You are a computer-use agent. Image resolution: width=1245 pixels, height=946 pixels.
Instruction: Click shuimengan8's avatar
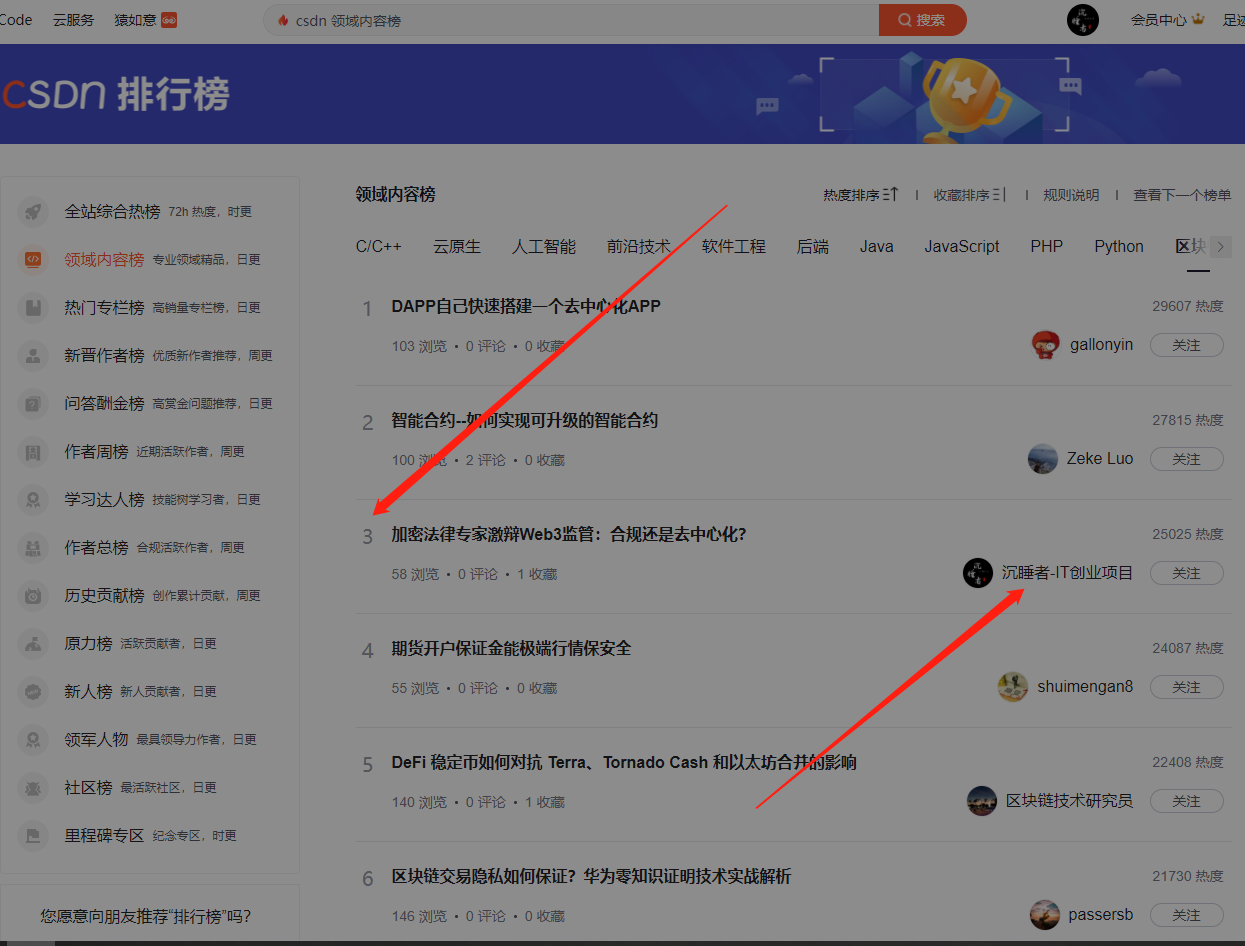point(1013,687)
